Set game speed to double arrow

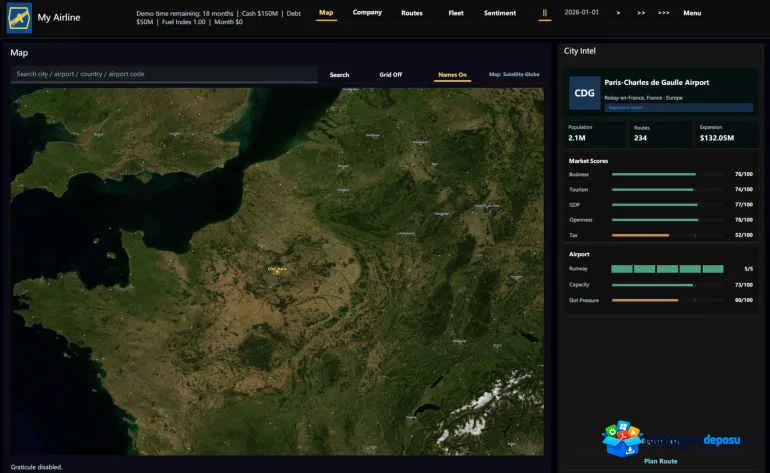point(641,13)
